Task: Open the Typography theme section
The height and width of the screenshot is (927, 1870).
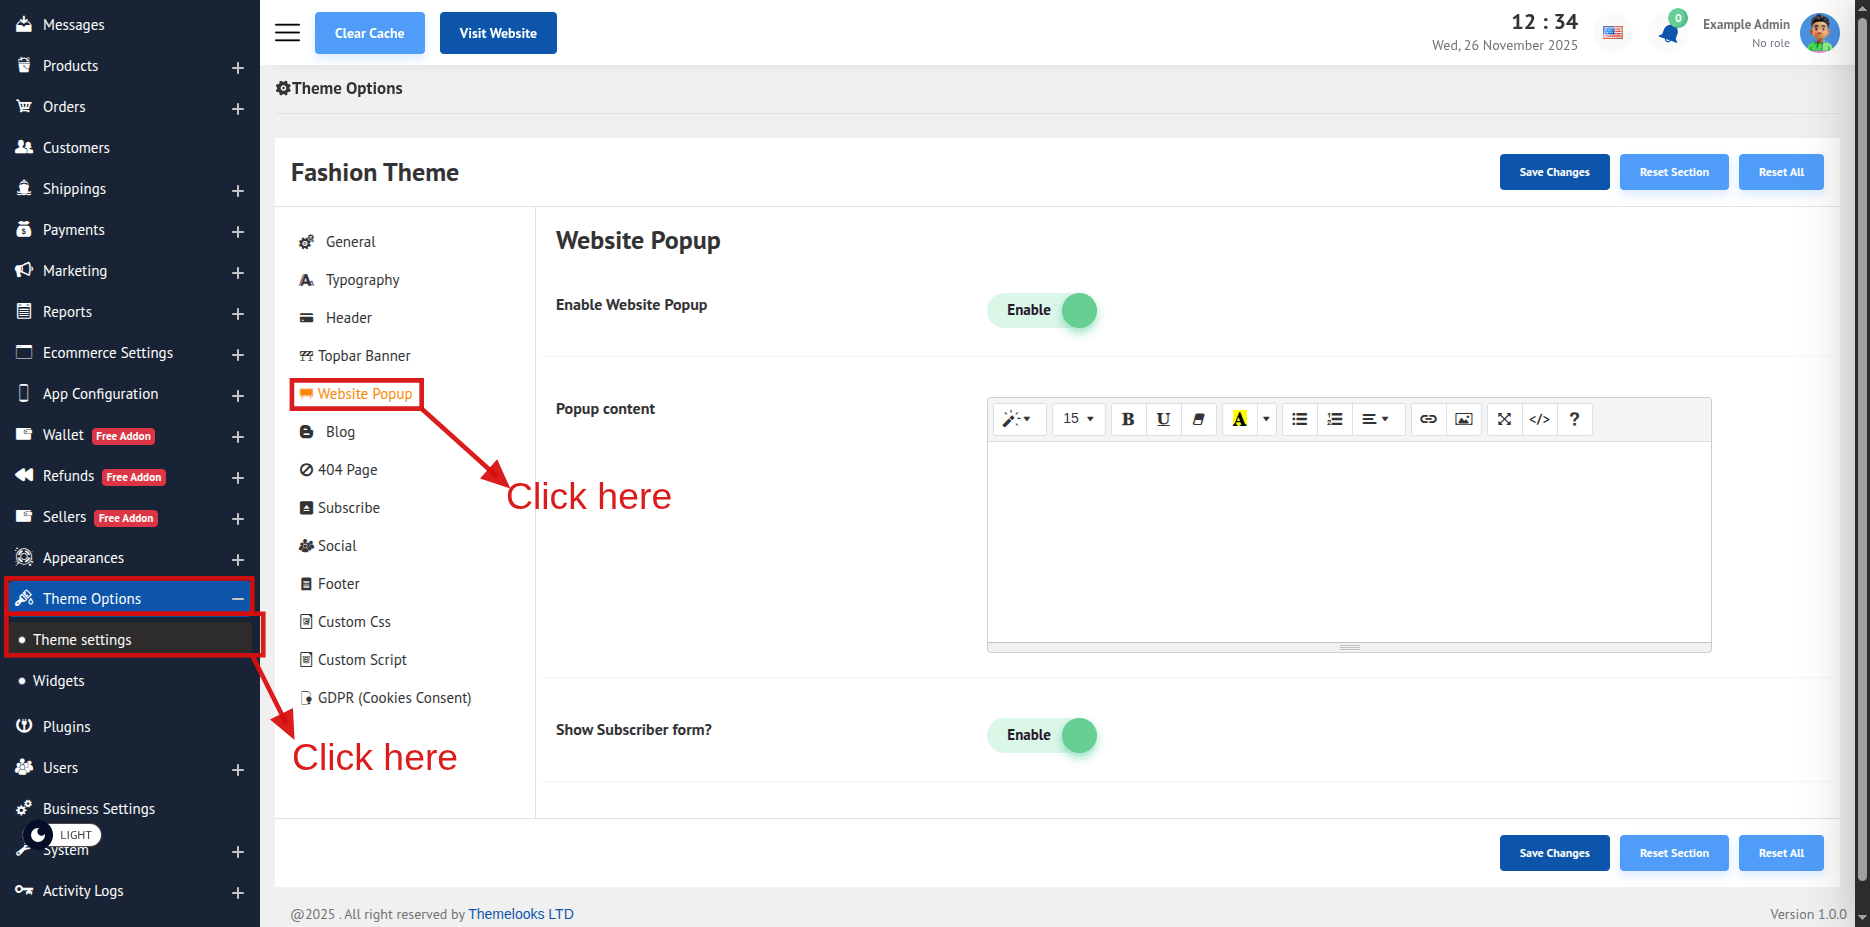Action: (x=362, y=280)
